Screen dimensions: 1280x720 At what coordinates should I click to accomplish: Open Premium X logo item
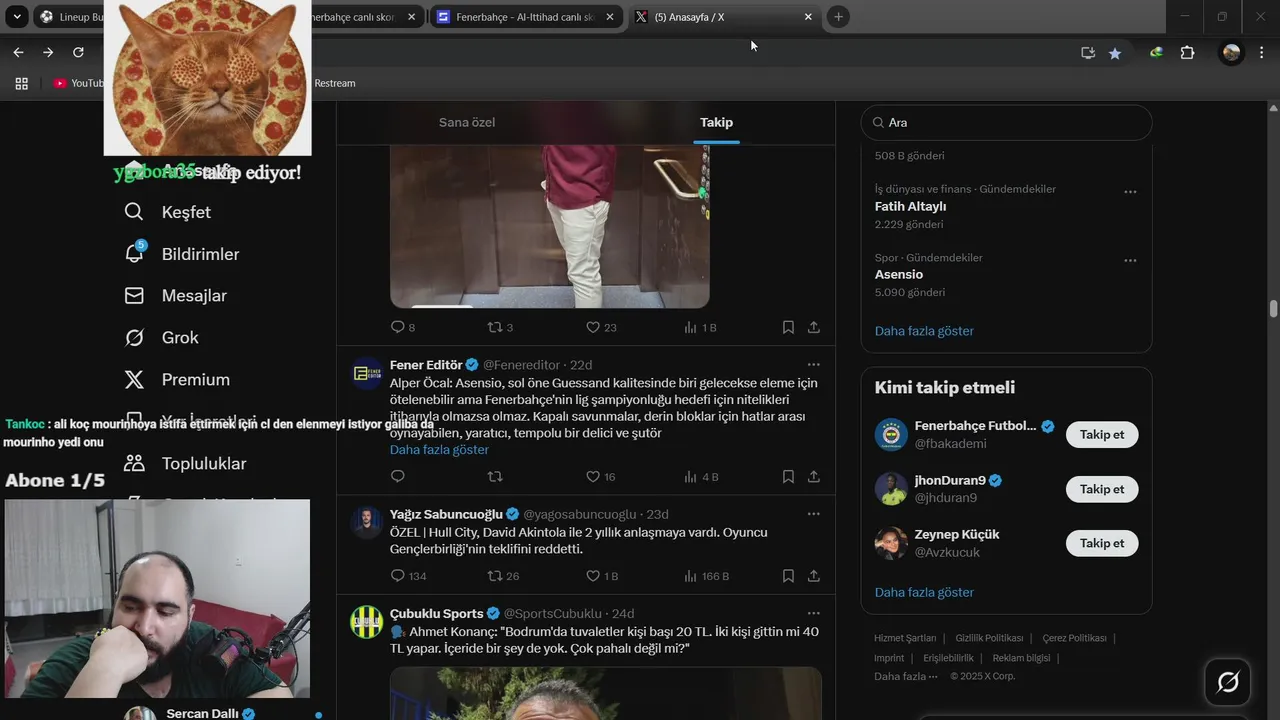pyautogui.click(x=176, y=380)
